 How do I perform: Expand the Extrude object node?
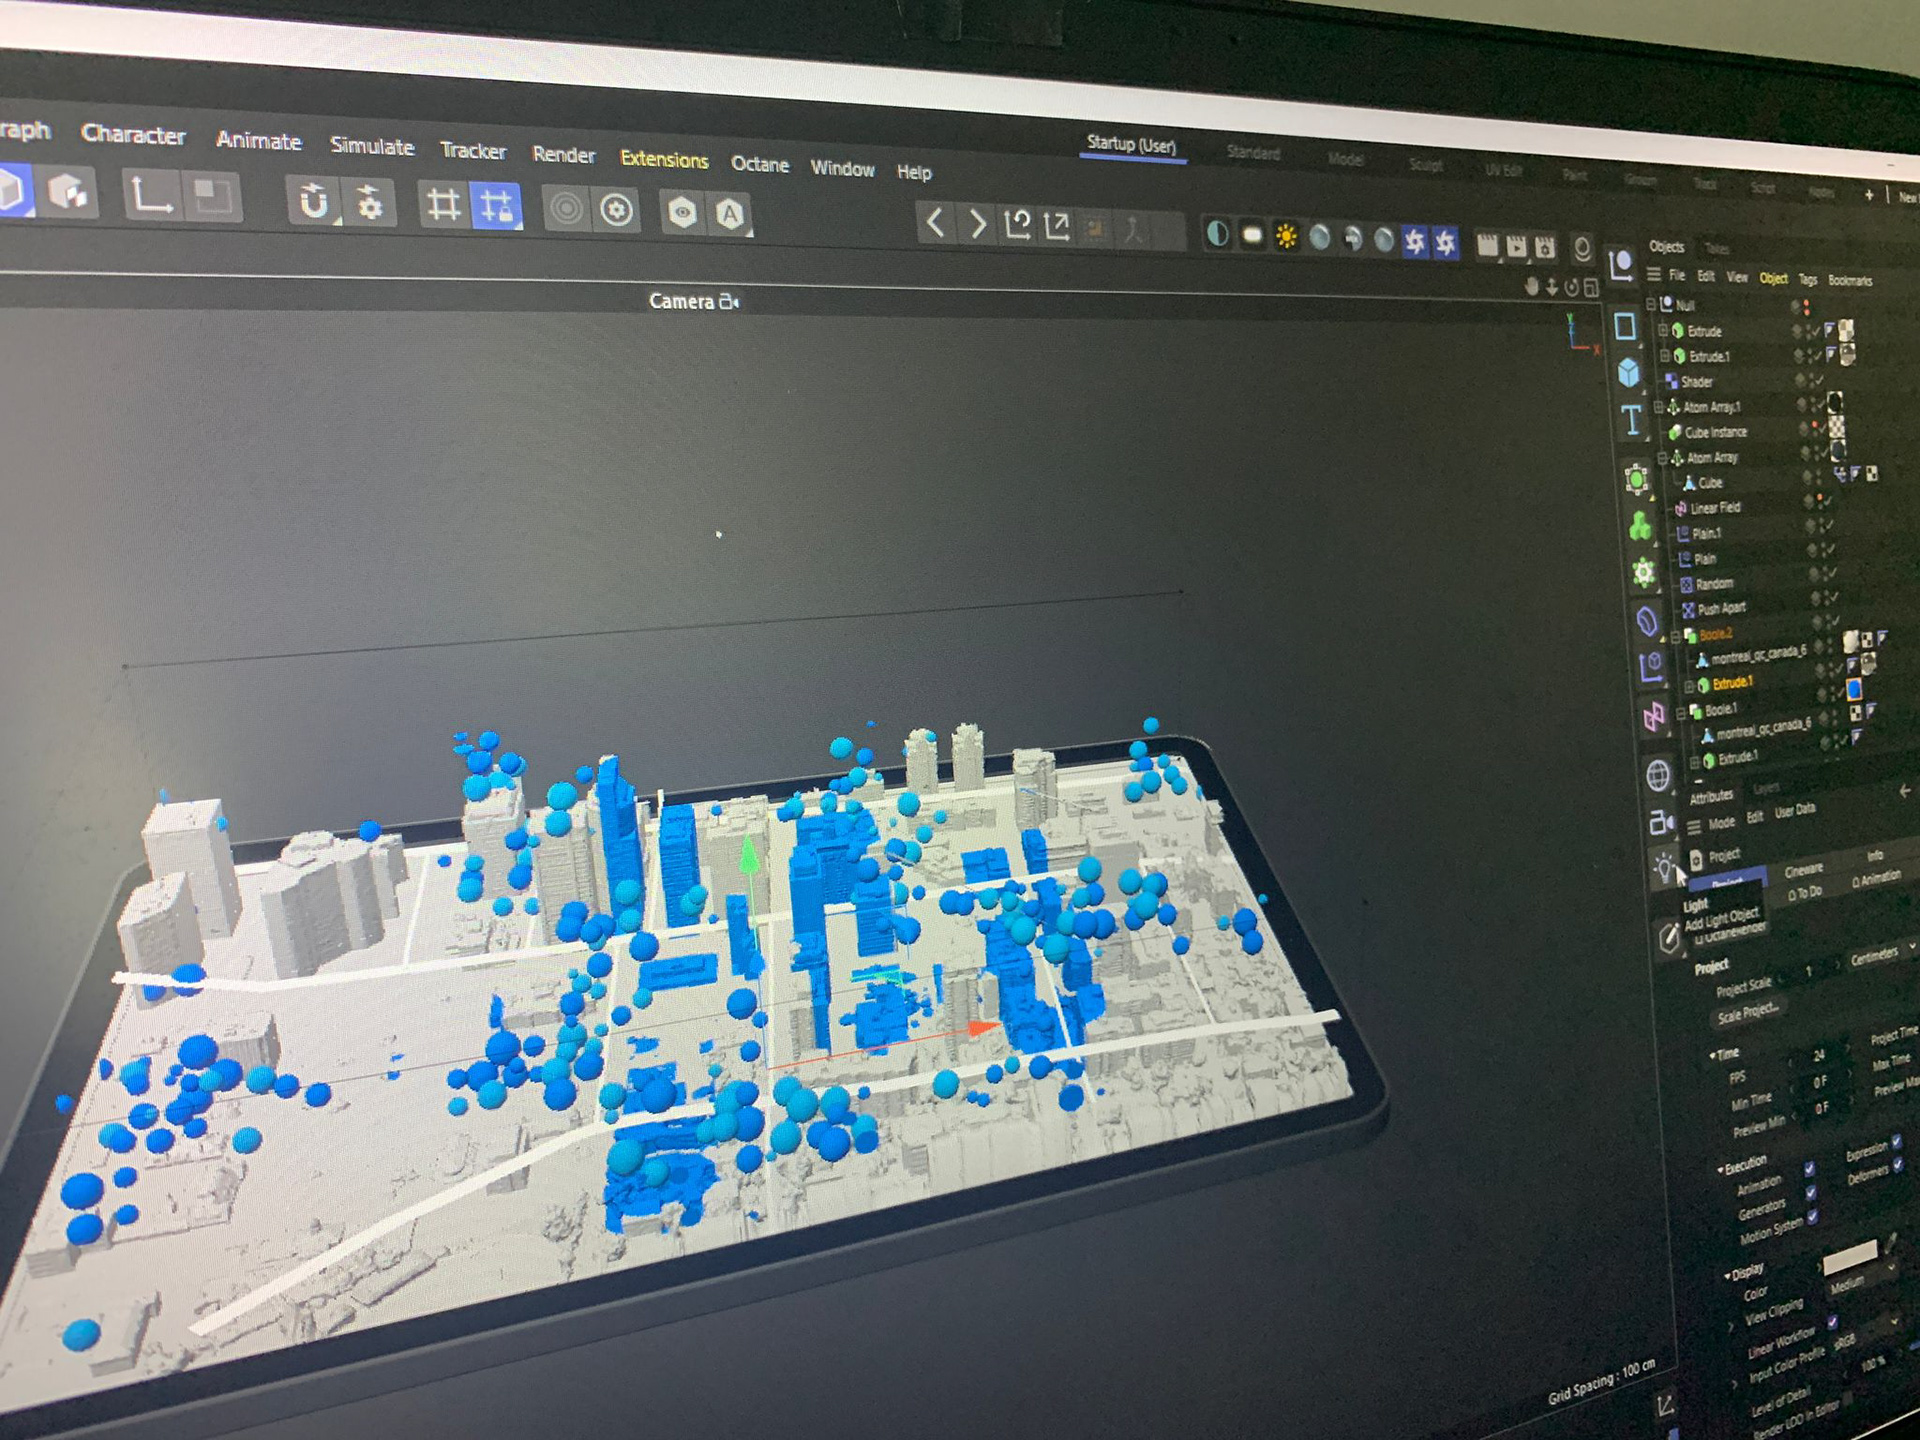point(1663,330)
